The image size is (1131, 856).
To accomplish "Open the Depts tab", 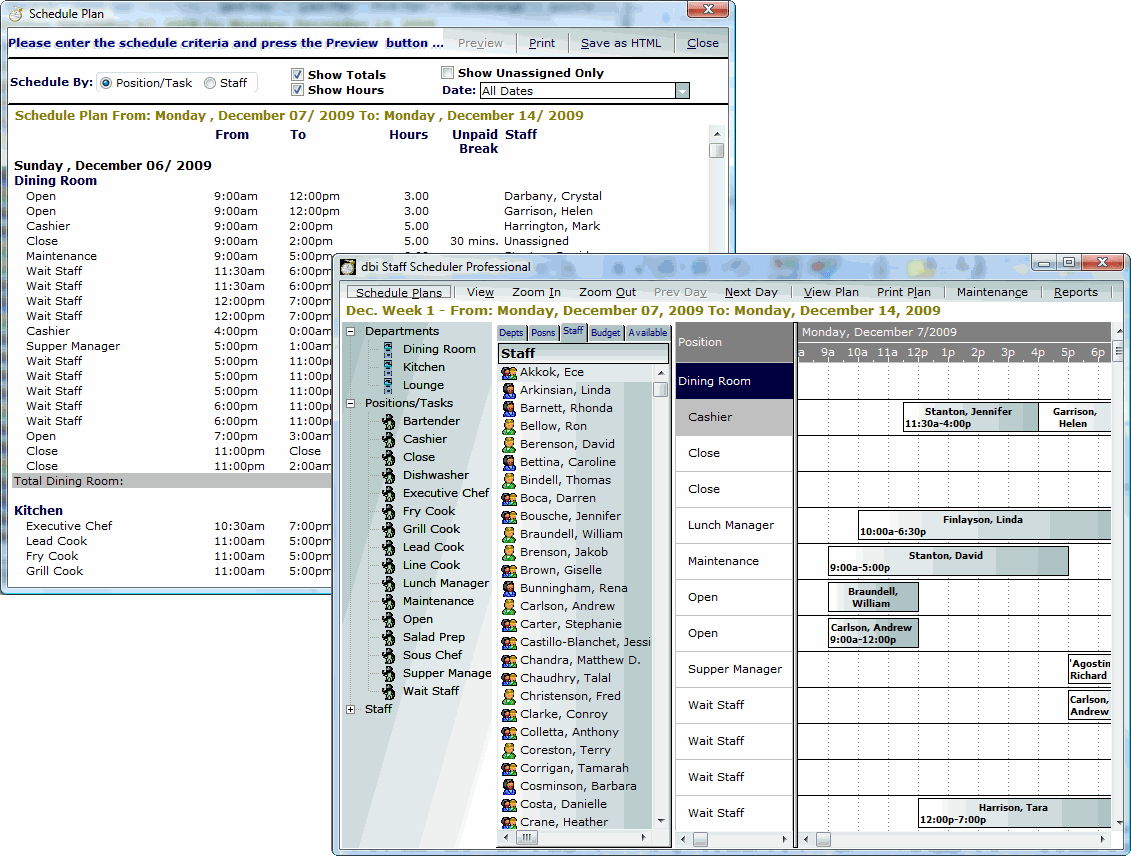I will click(x=511, y=332).
